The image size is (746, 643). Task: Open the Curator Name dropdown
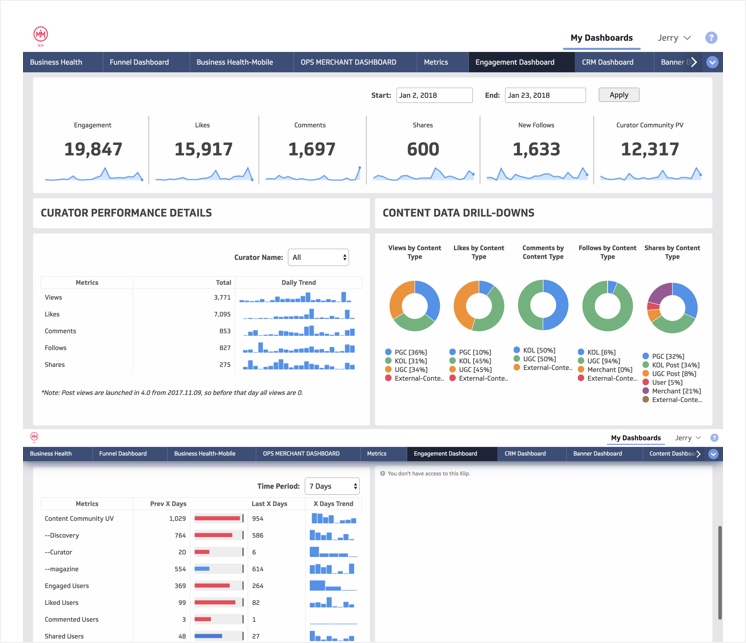pos(318,257)
